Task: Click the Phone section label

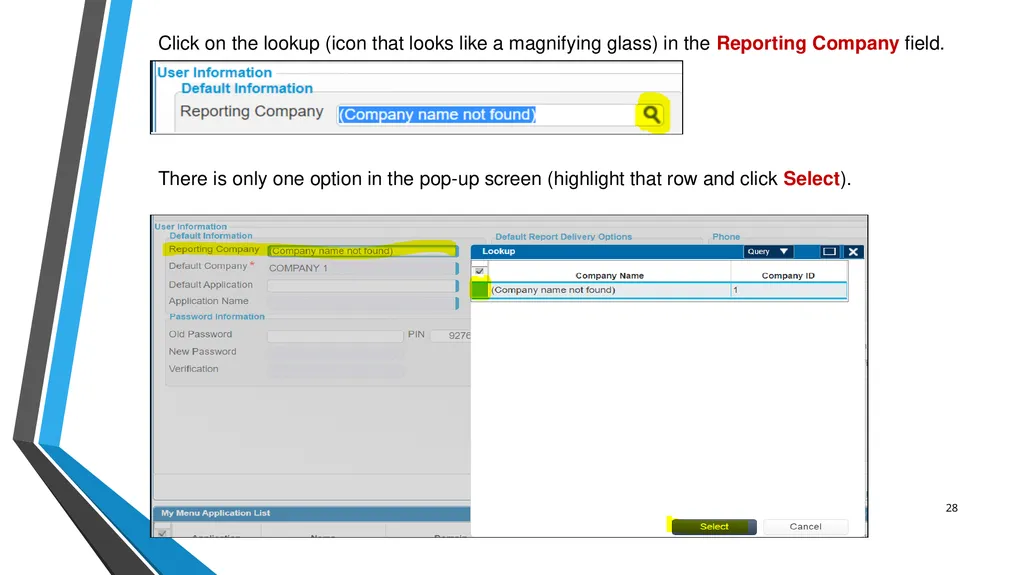Action: [x=726, y=237]
